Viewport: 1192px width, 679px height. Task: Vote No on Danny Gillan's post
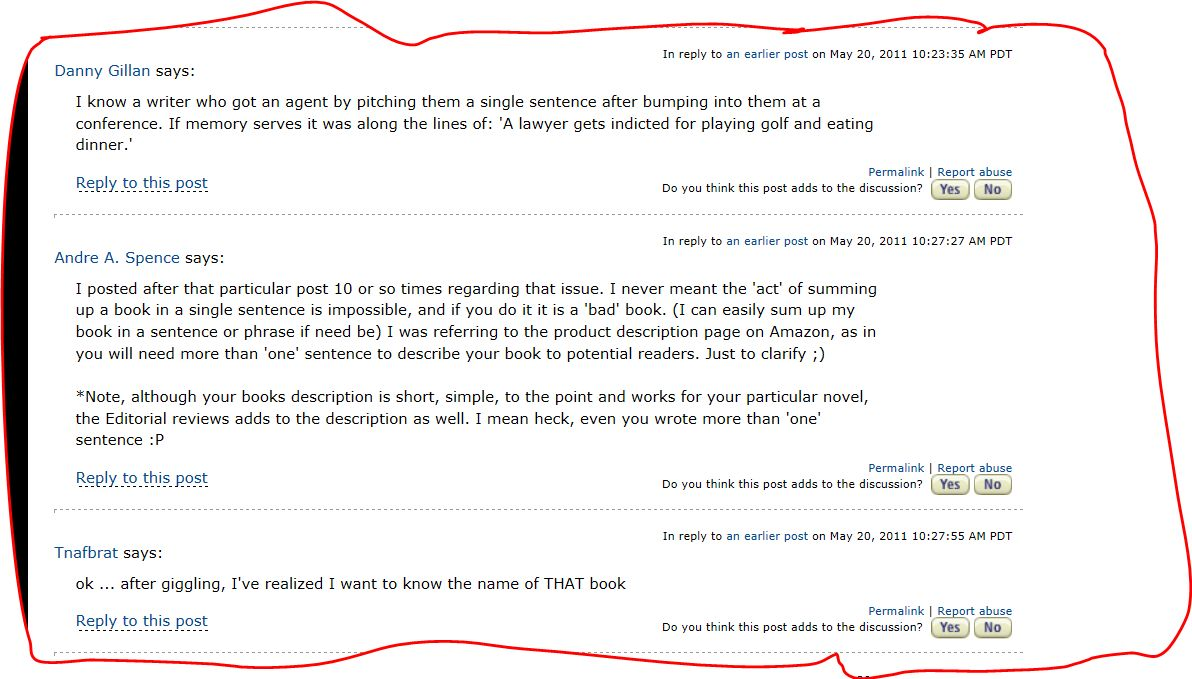(992, 189)
